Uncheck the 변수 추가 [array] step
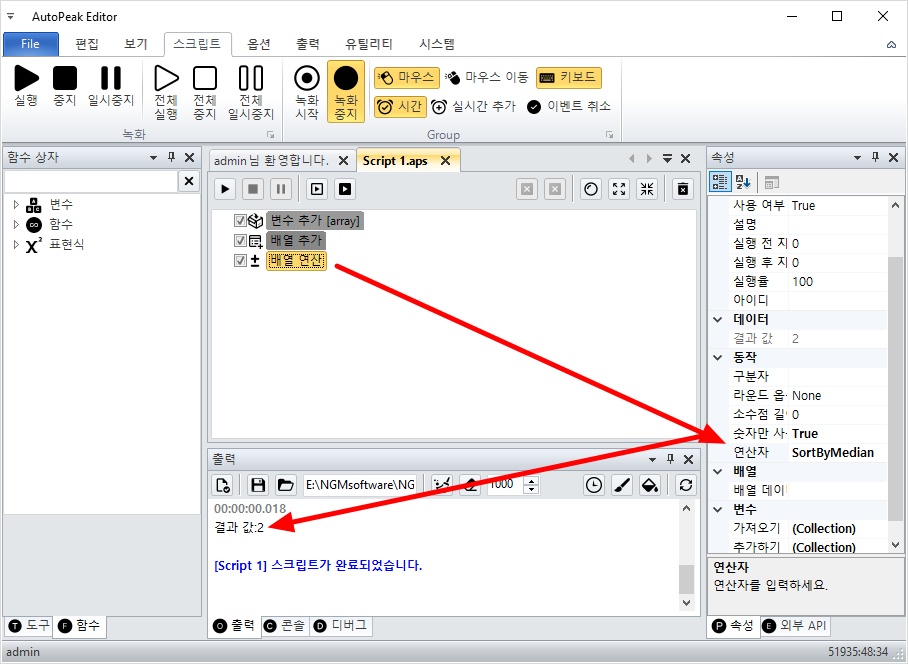 click(240, 221)
